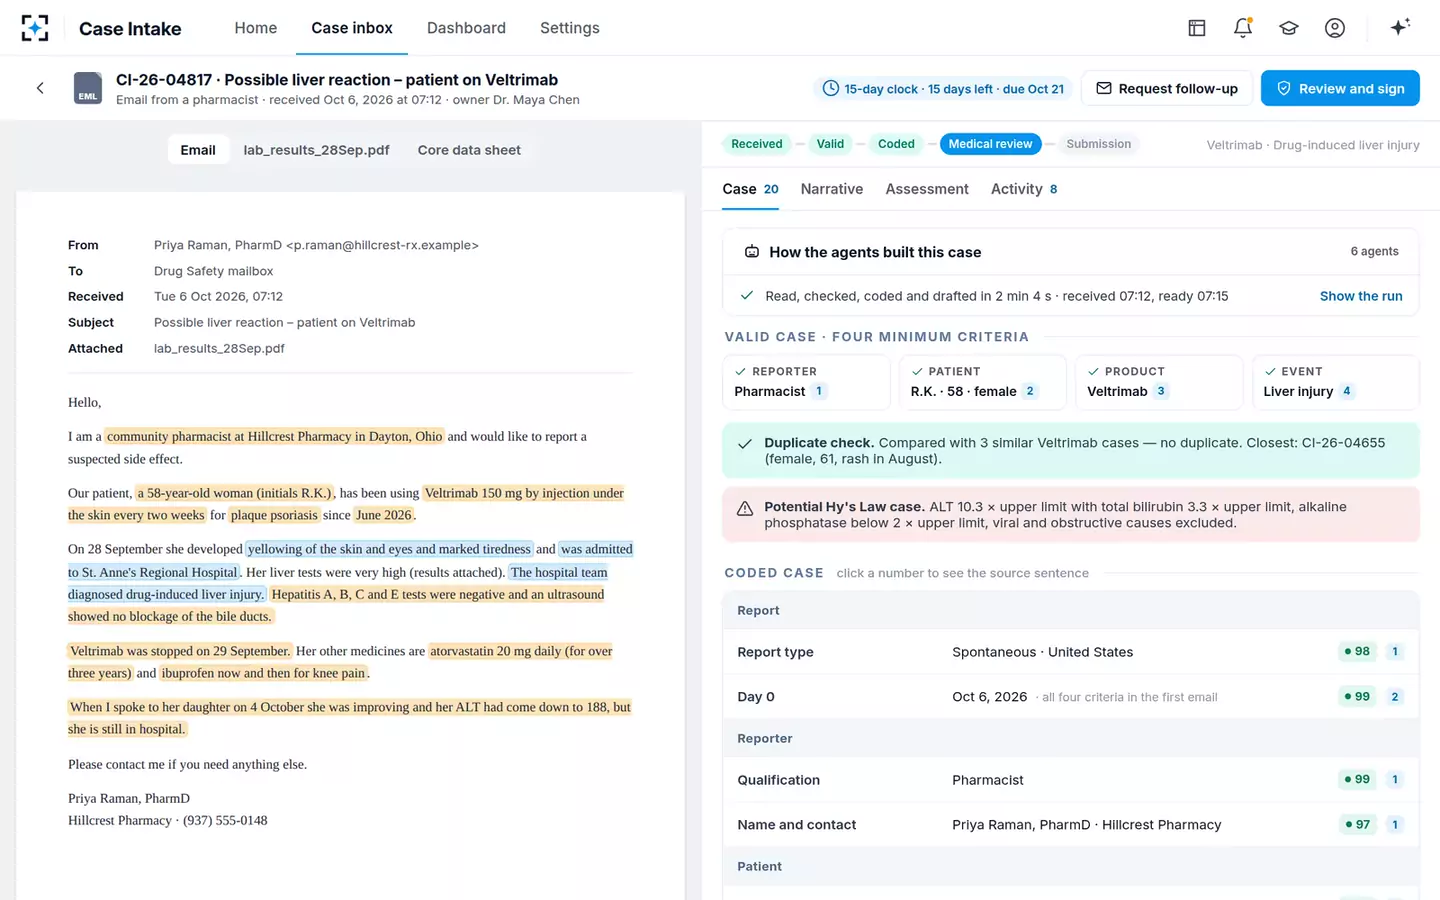The height and width of the screenshot is (900, 1440).
Task: Click the agents robot icon
Action: [752, 252]
